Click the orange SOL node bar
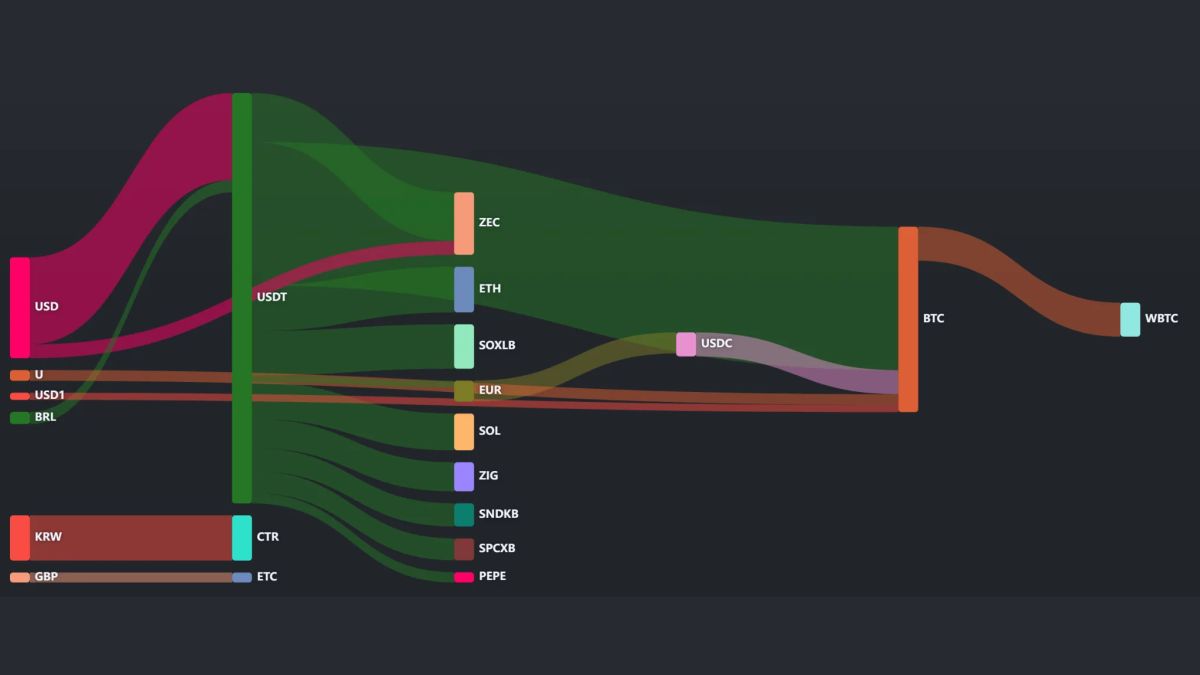This screenshot has width=1200, height=675. [x=464, y=431]
